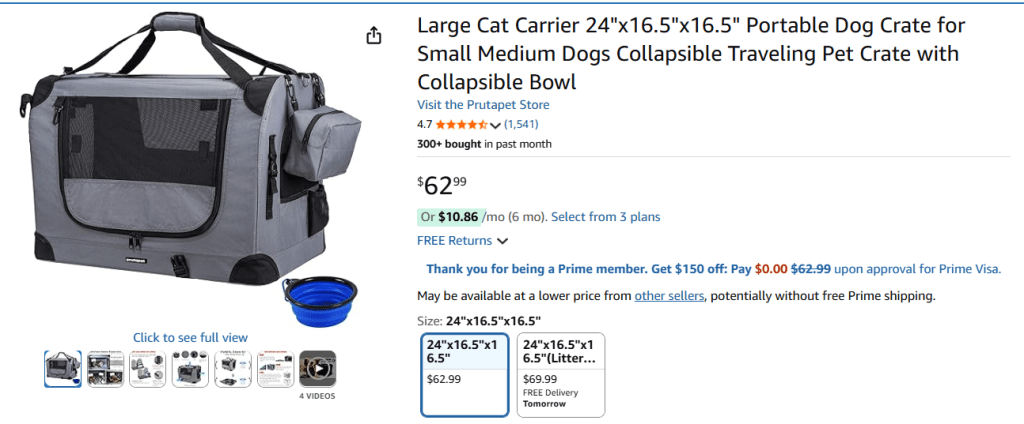Screen dimensions: 1024x424
Task: Open the 1,541 customer reviews link
Action: 521,125
